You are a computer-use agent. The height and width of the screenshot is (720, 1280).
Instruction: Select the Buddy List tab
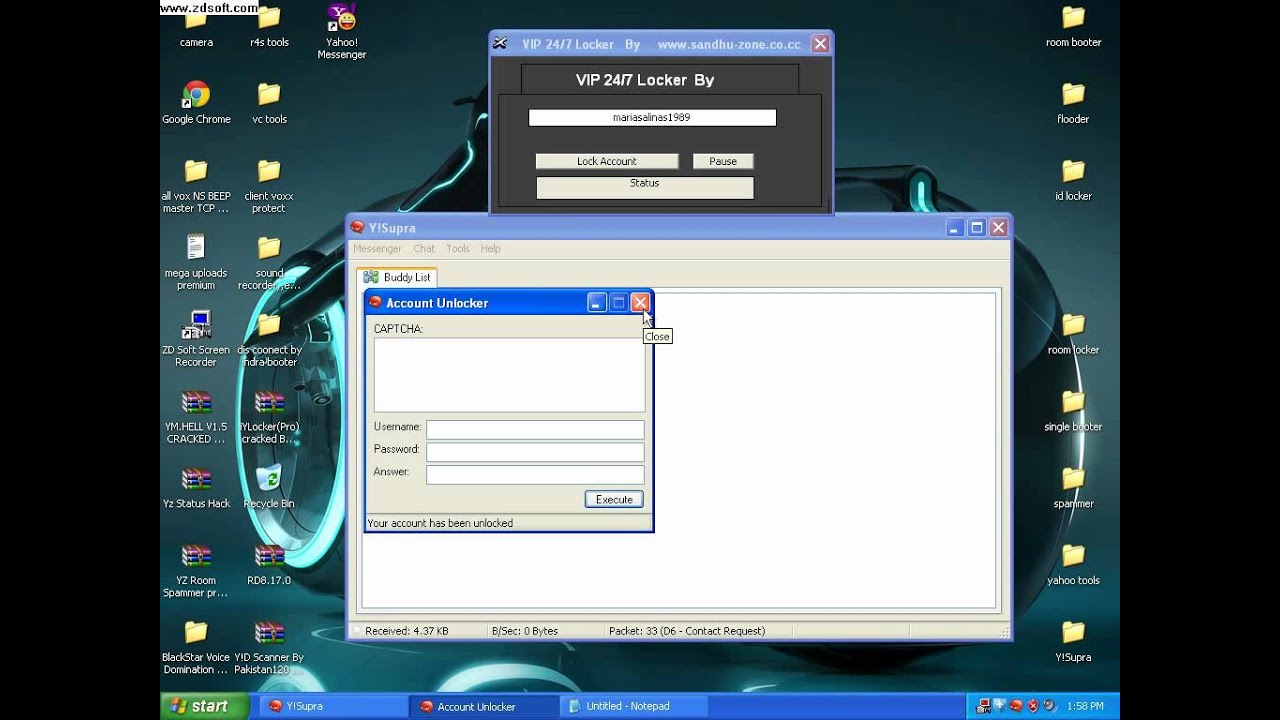click(397, 277)
